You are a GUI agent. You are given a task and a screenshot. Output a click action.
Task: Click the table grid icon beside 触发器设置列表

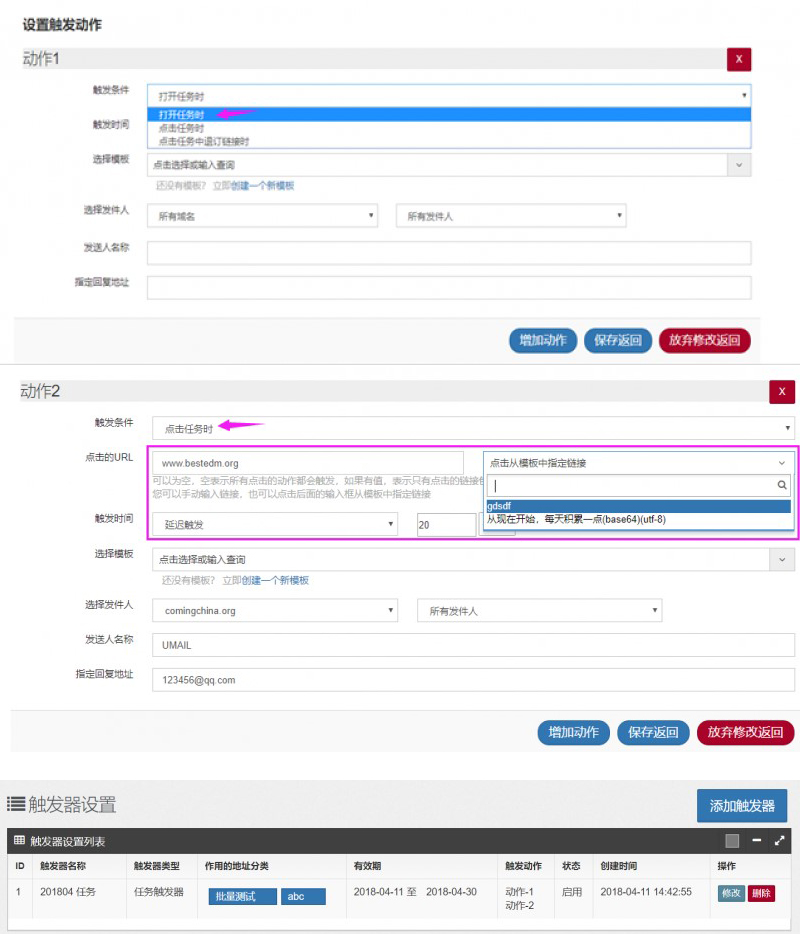tap(19, 841)
